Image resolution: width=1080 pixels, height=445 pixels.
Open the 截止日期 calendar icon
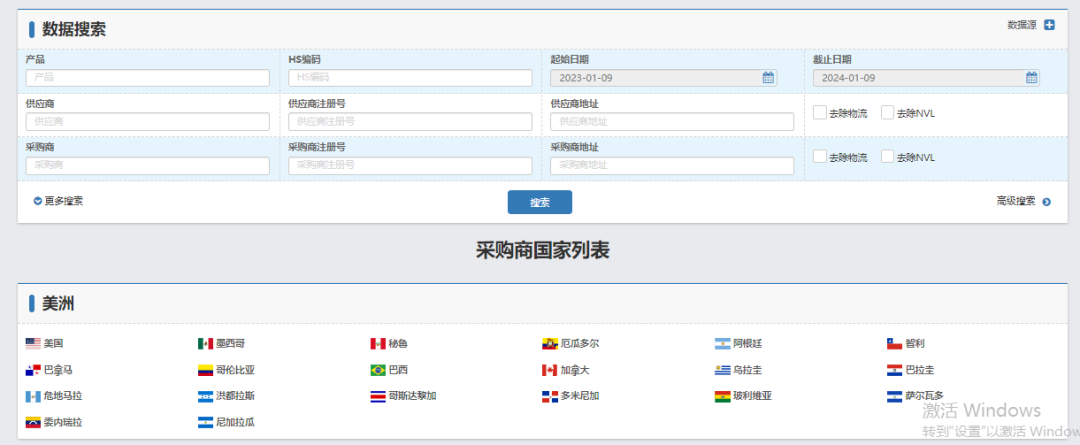pos(1031,78)
